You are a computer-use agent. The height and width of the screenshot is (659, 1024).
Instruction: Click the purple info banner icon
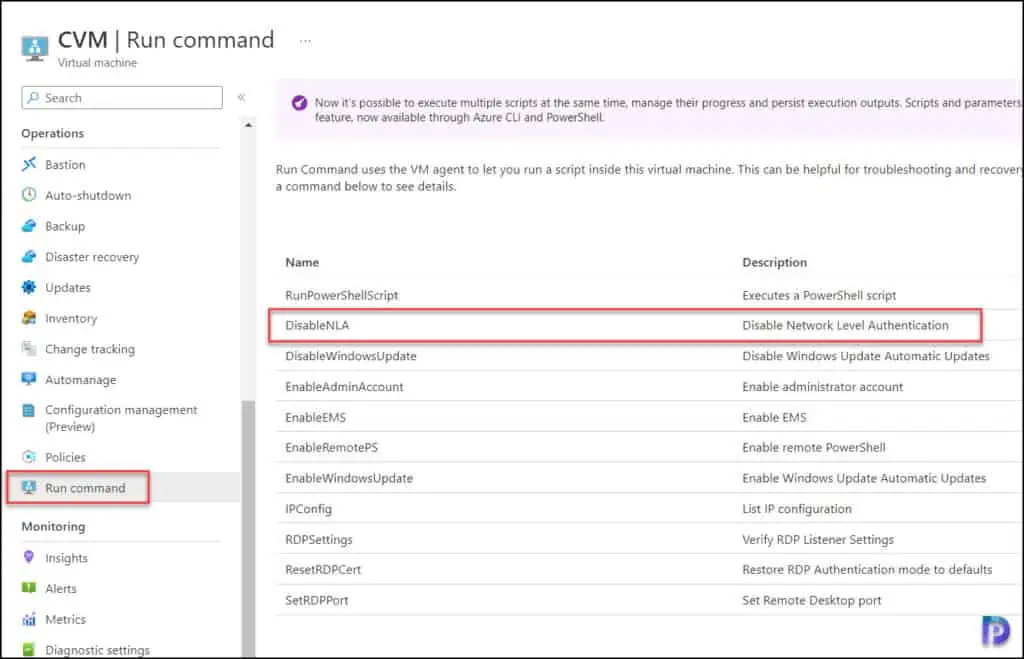tap(299, 103)
